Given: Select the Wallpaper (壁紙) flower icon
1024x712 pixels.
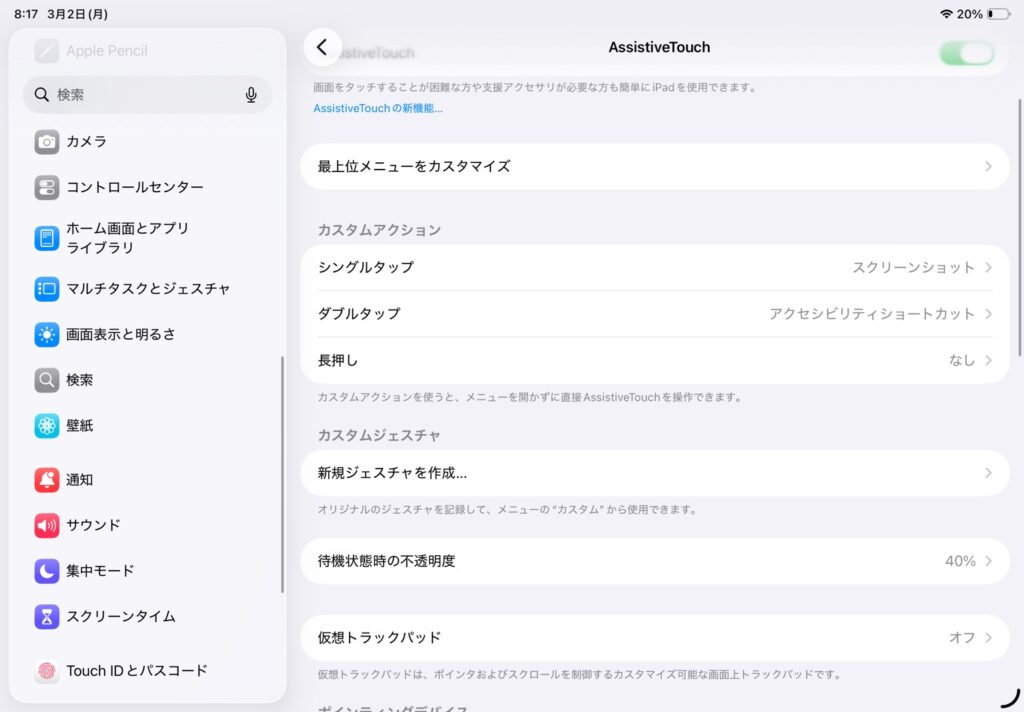Looking at the screenshot, I should point(47,426).
